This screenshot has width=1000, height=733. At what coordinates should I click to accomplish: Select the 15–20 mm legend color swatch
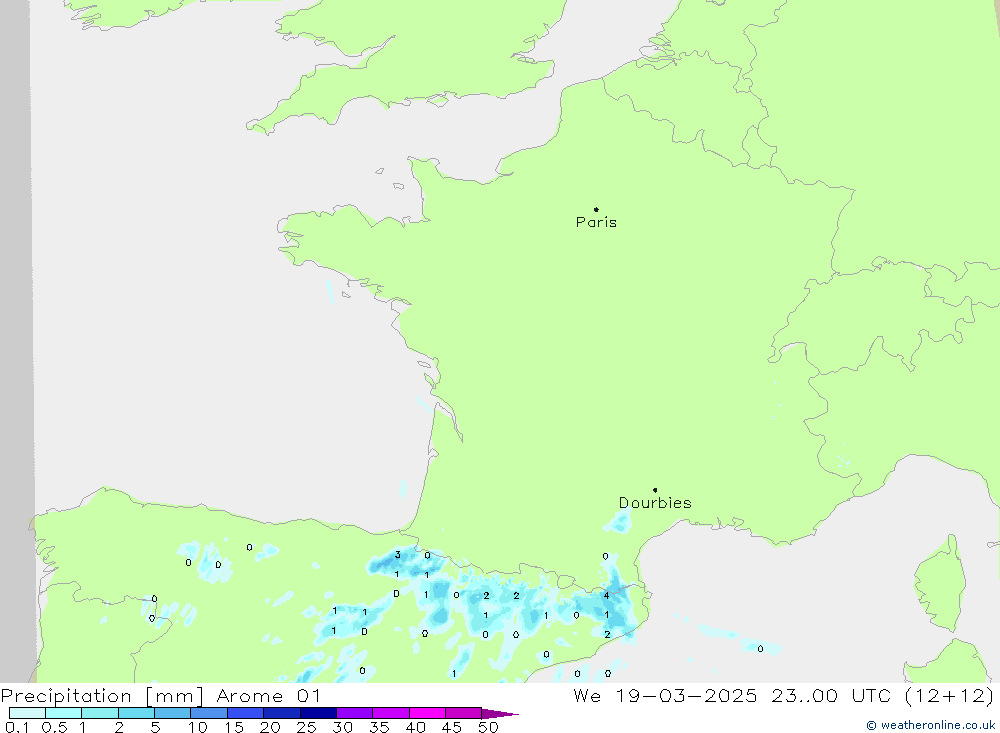coord(246,713)
